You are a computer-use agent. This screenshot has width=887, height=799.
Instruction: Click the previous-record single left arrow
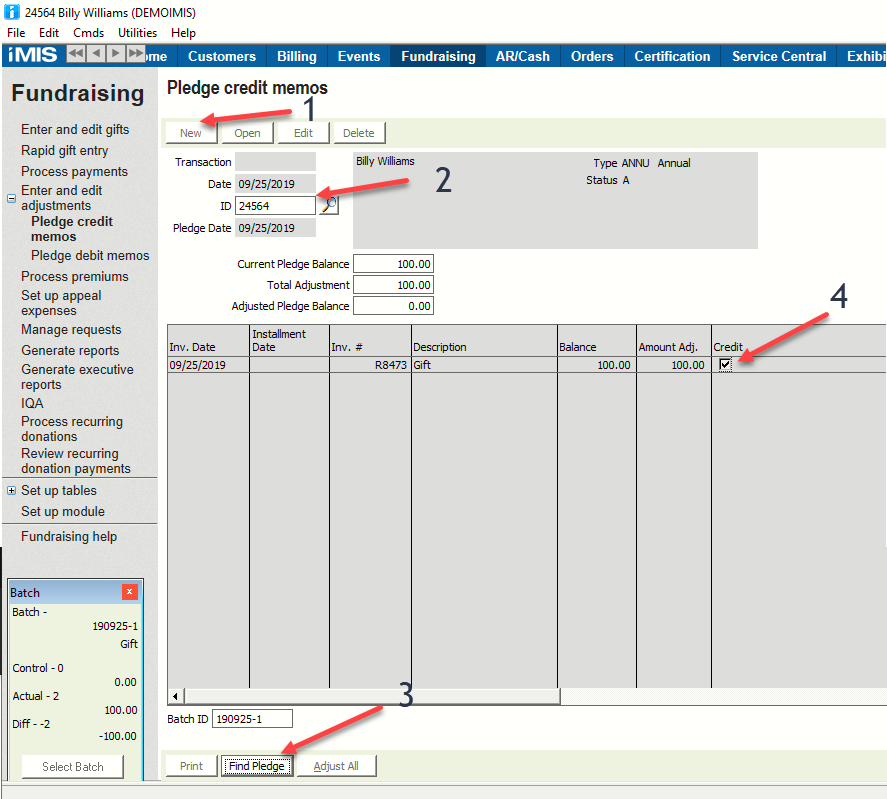click(x=96, y=54)
